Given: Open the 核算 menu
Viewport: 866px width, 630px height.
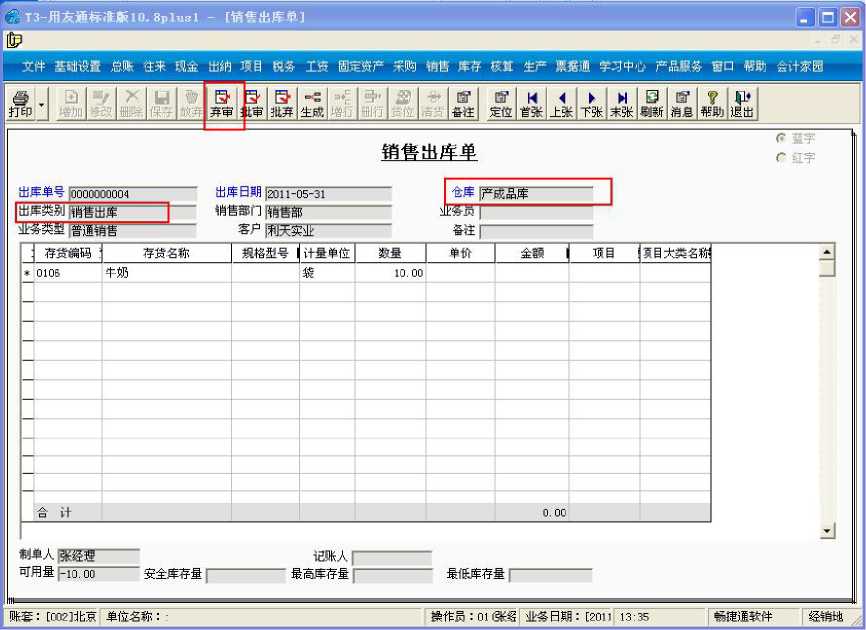Looking at the screenshot, I should click(x=502, y=66).
